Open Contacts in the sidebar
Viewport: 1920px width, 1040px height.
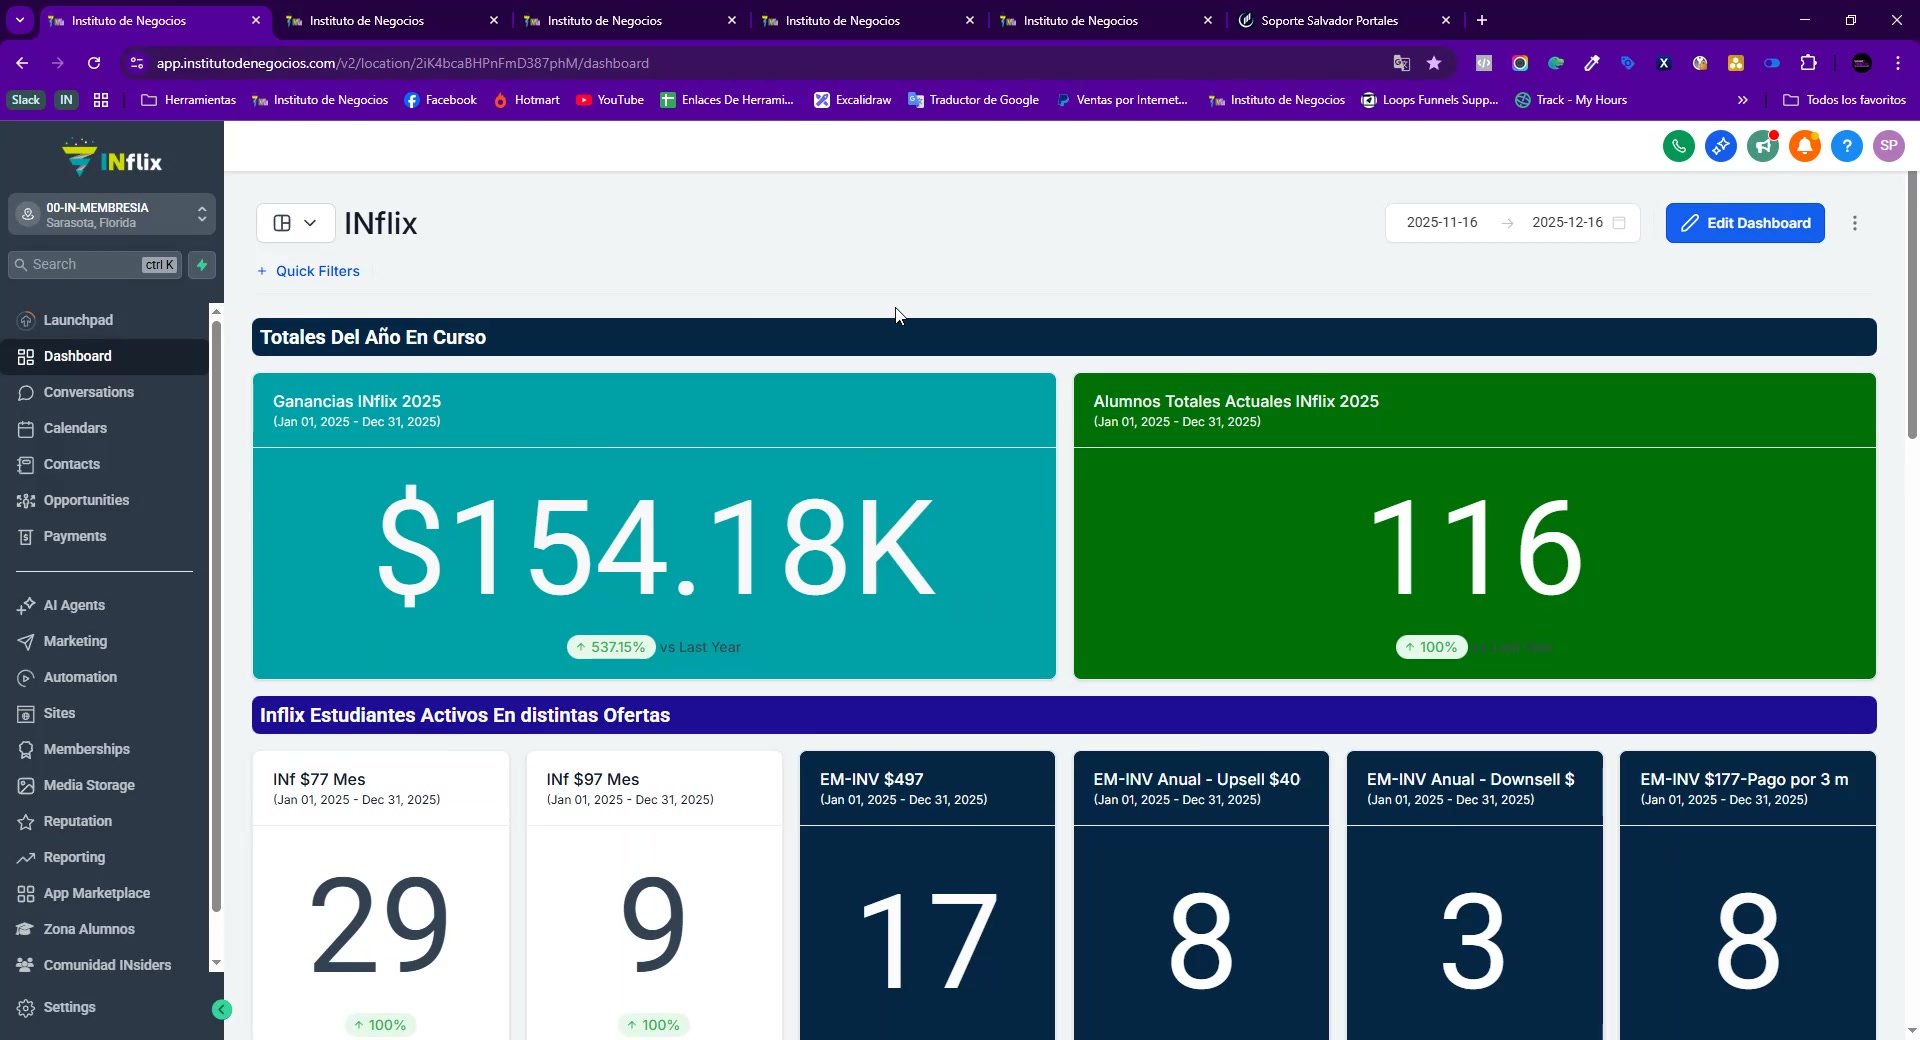105,464
